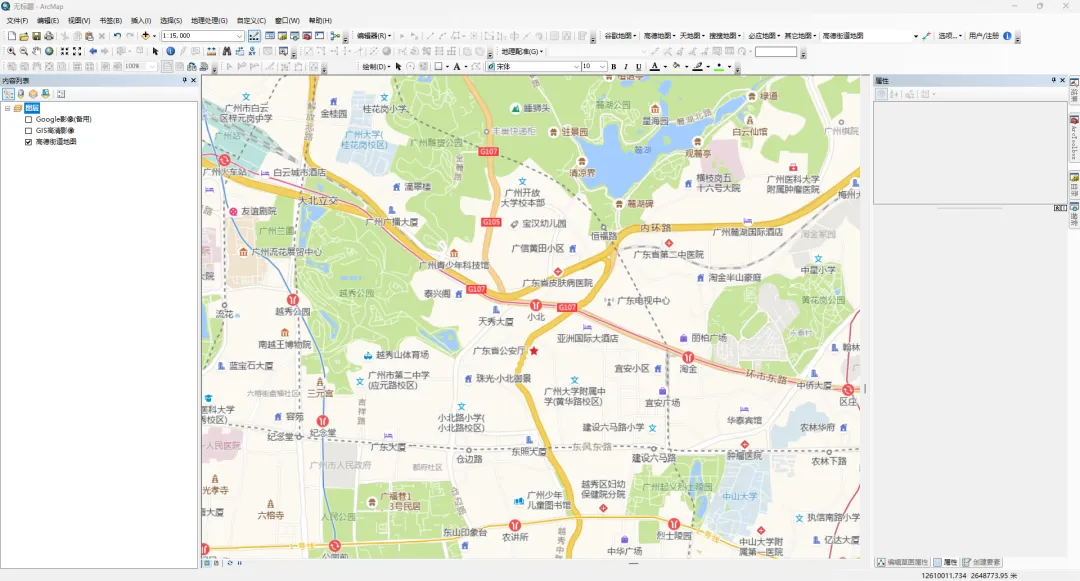
Task: Click the blue info icon
Action: pyautogui.click(x=1008, y=36)
